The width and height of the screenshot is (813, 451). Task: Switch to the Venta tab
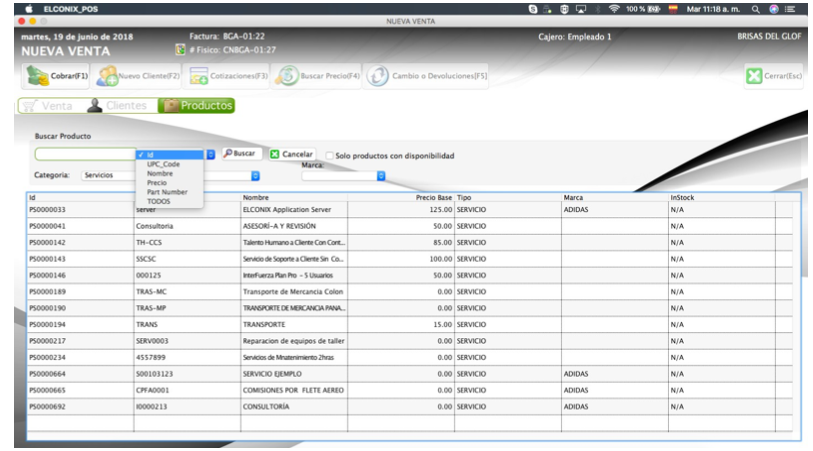[48, 106]
